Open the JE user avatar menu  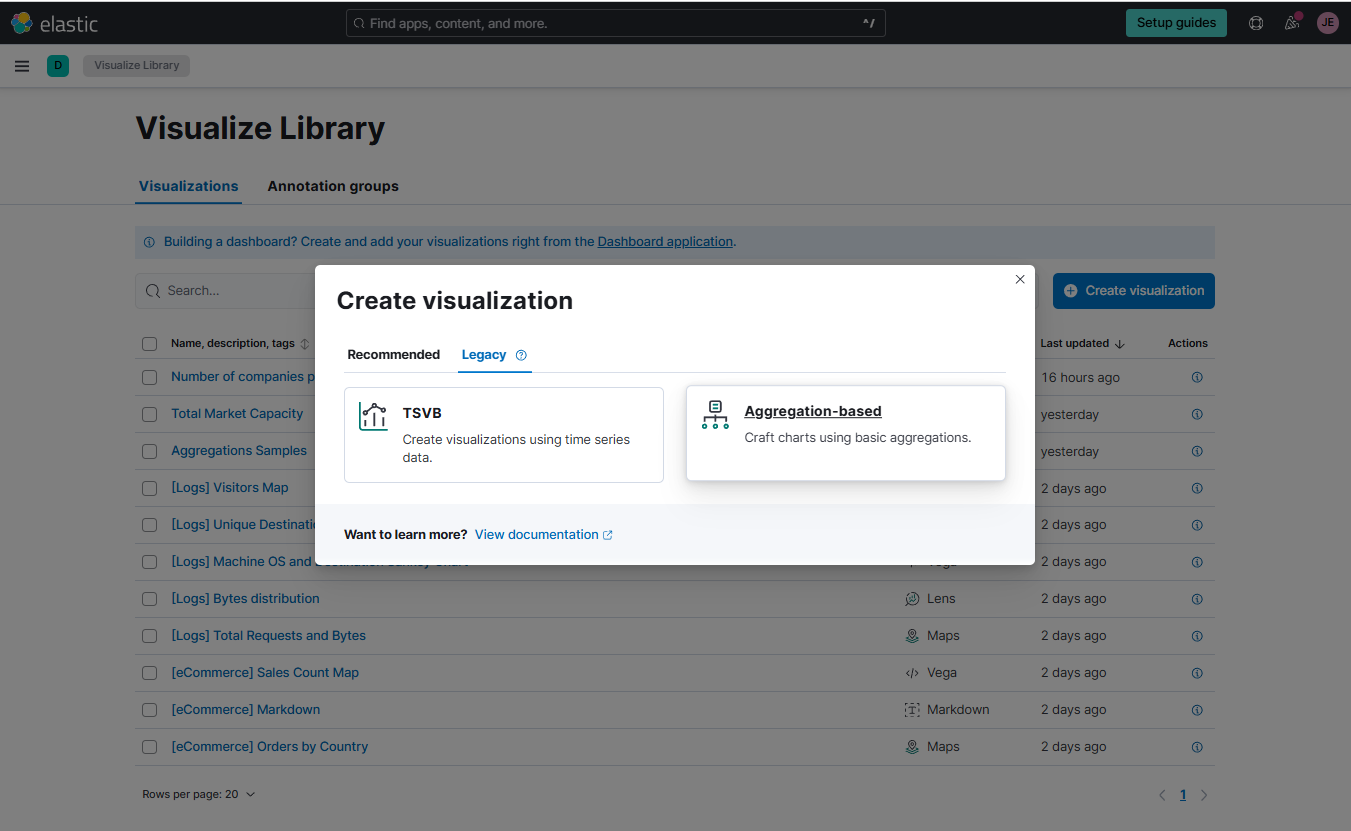[1328, 23]
